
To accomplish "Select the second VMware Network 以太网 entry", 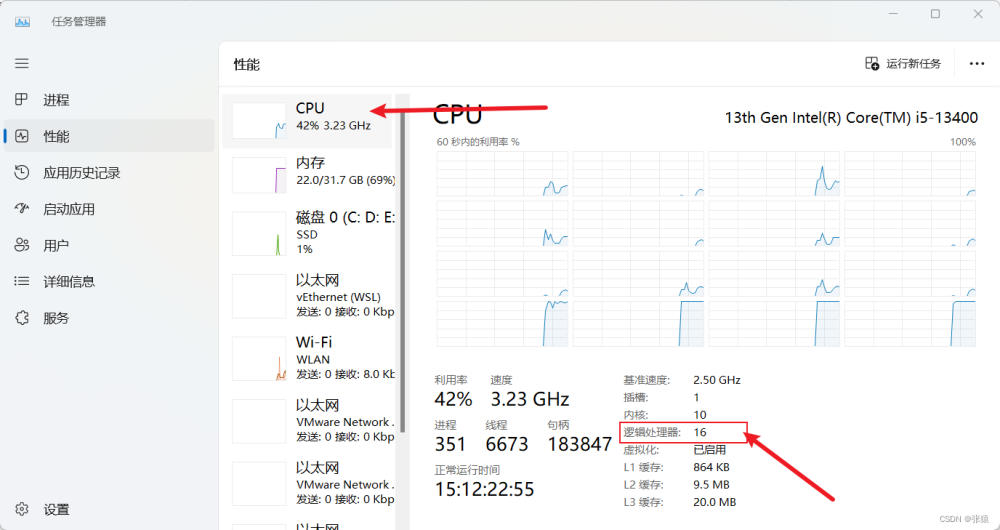I will [x=309, y=483].
